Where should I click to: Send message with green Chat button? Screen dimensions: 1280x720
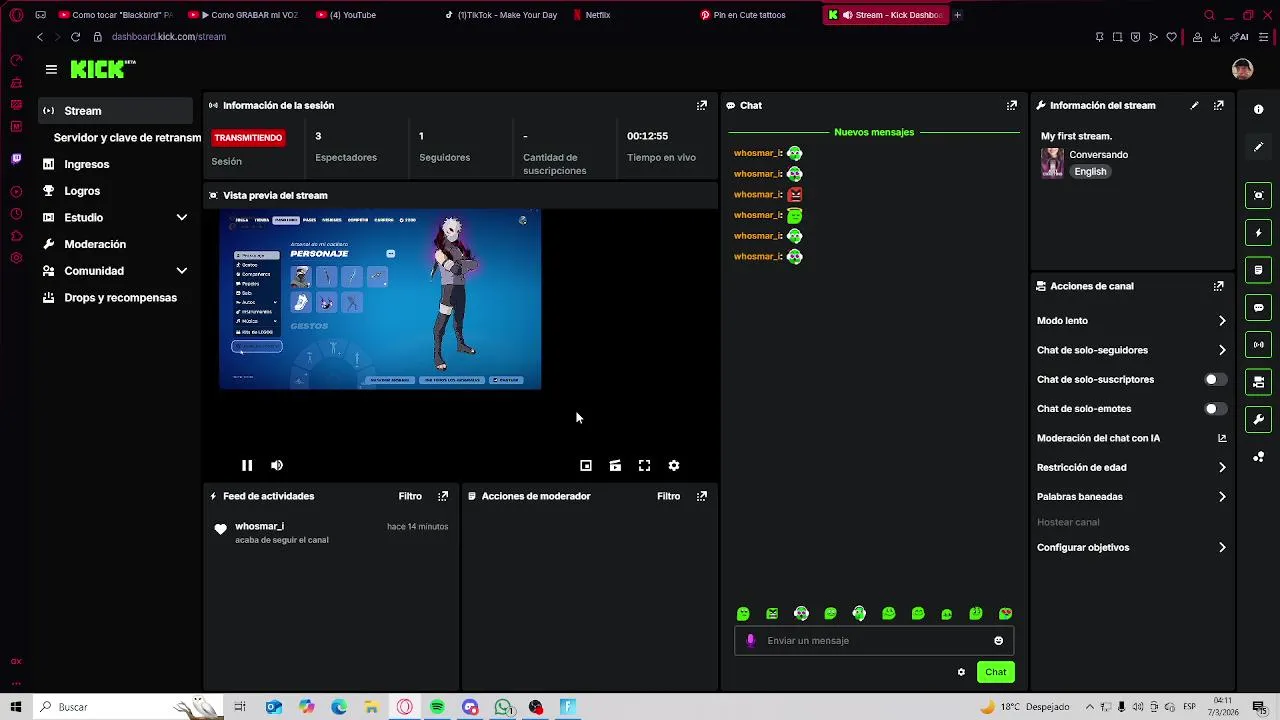tap(995, 672)
